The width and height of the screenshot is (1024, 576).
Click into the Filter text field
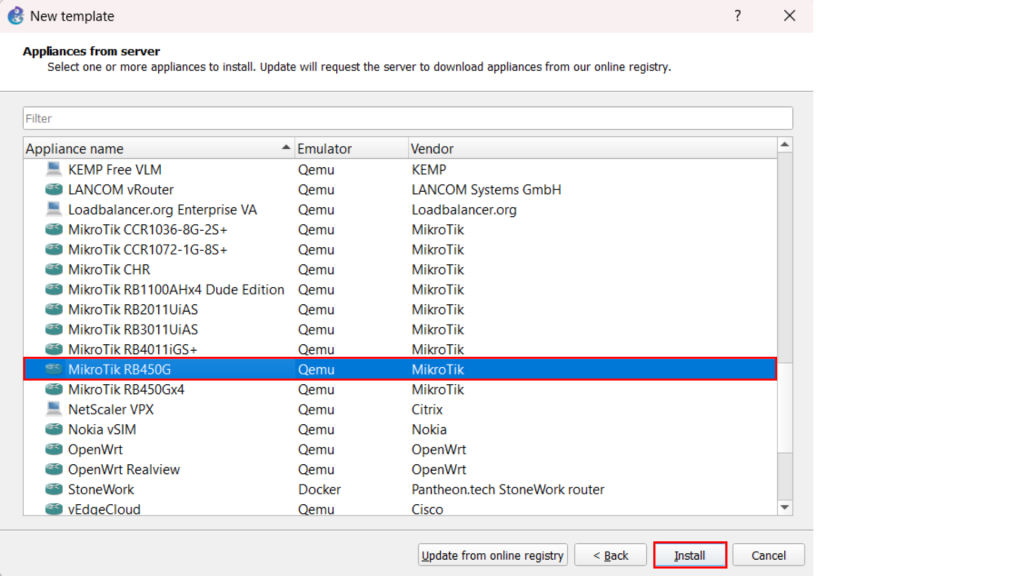tap(407, 118)
